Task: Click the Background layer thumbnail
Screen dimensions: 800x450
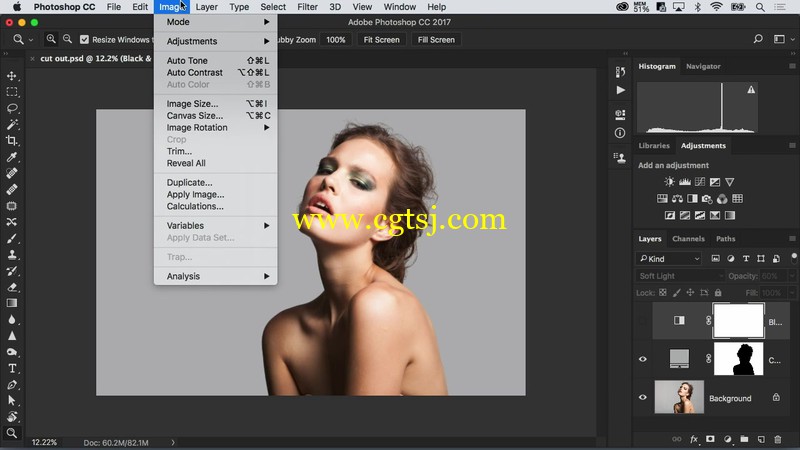Action: click(679, 397)
